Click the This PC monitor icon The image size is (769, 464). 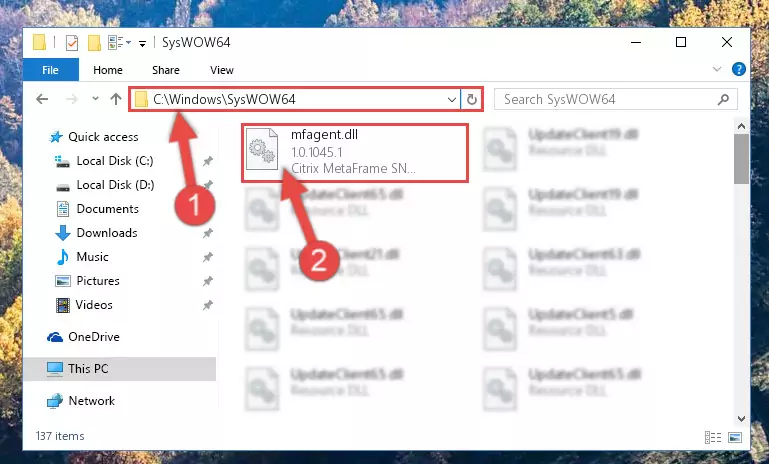[55, 369]
